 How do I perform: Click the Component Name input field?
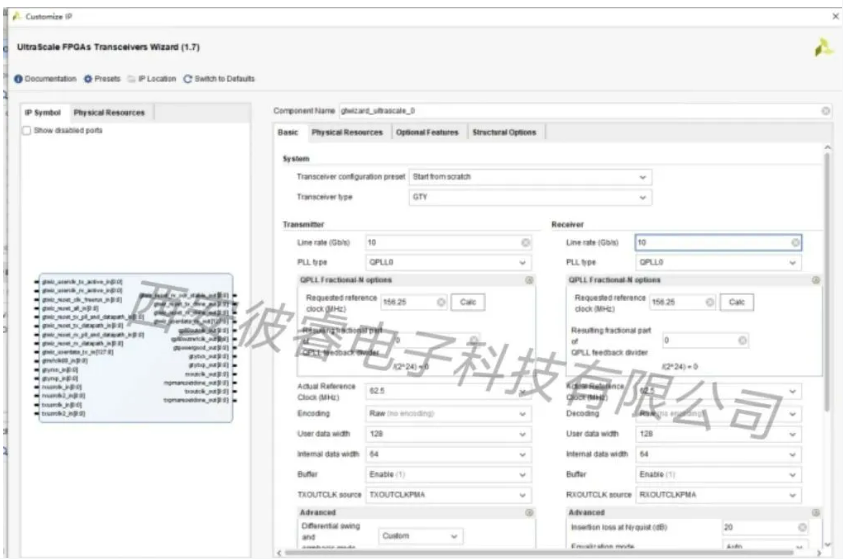coord(585,111)
